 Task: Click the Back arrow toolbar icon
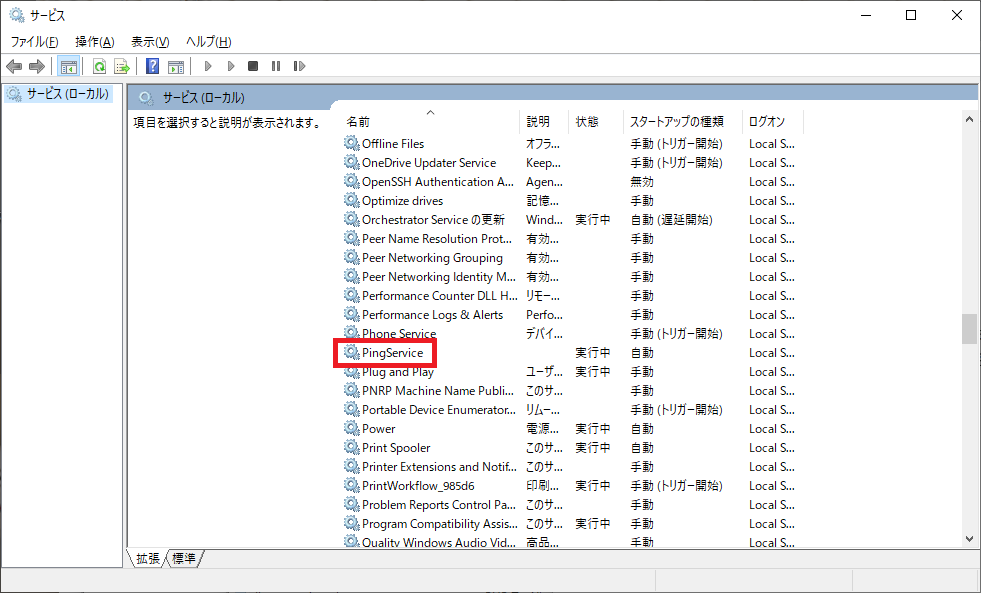[x=14, y=66]
